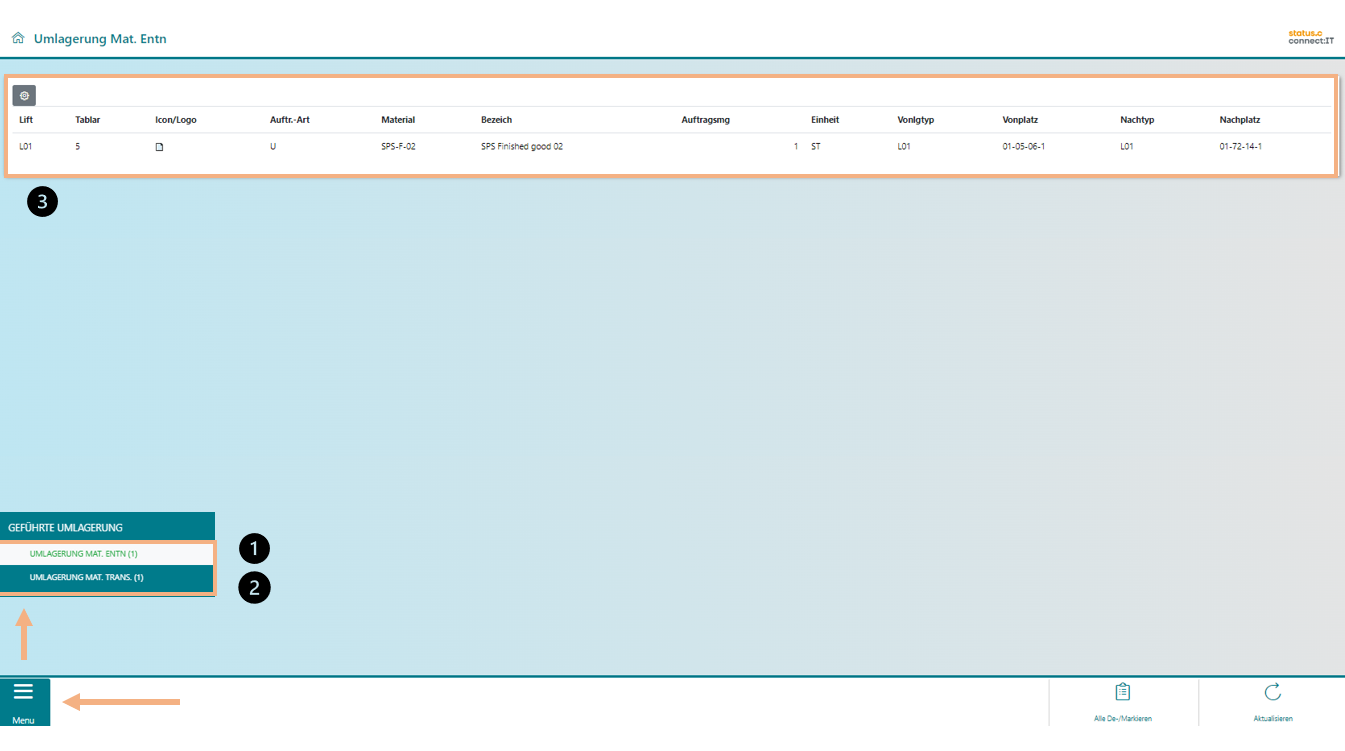
Task: Sort by the Lift column header
Action: pyautogui.click(x=26, y=120)
